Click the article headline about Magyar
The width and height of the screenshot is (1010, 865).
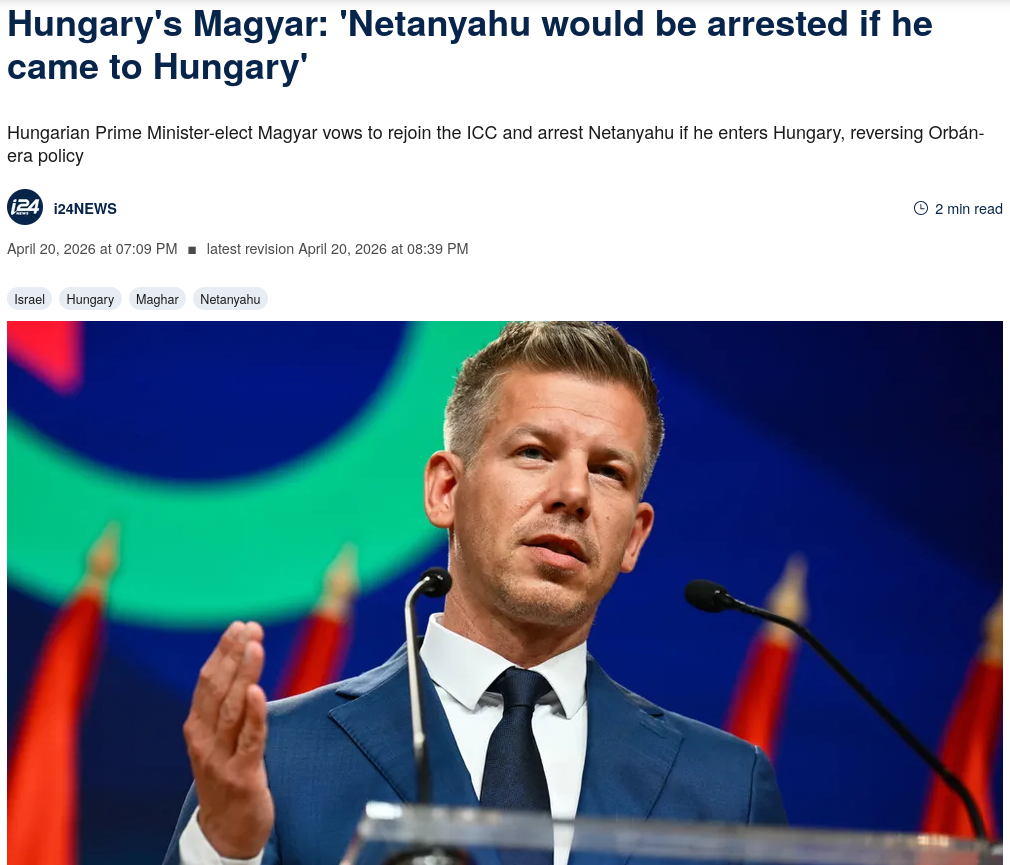pos(470,45)
